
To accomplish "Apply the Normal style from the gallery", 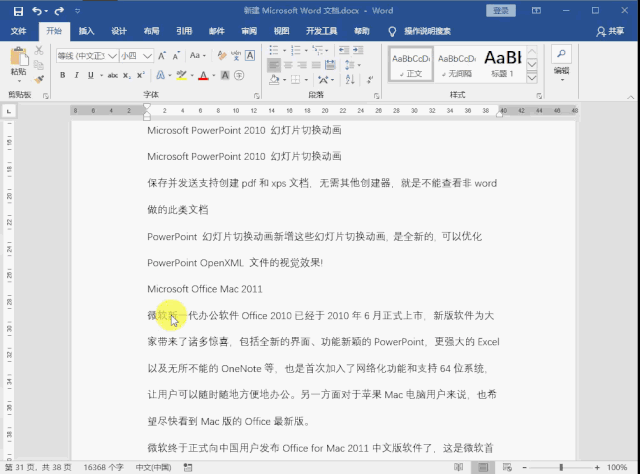I will click(x=411, y=65).
